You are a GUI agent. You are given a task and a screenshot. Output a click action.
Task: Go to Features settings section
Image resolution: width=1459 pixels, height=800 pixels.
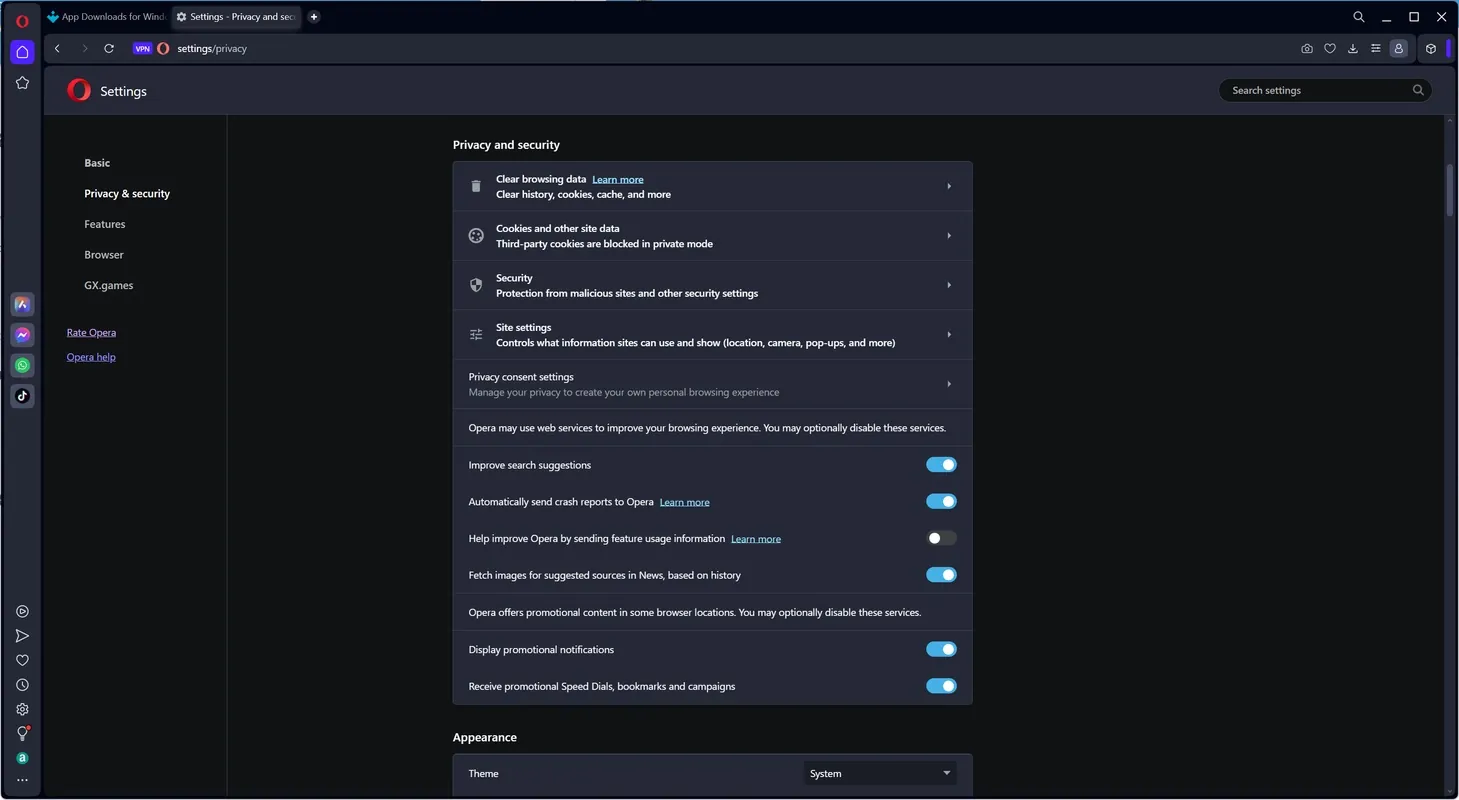105,224
